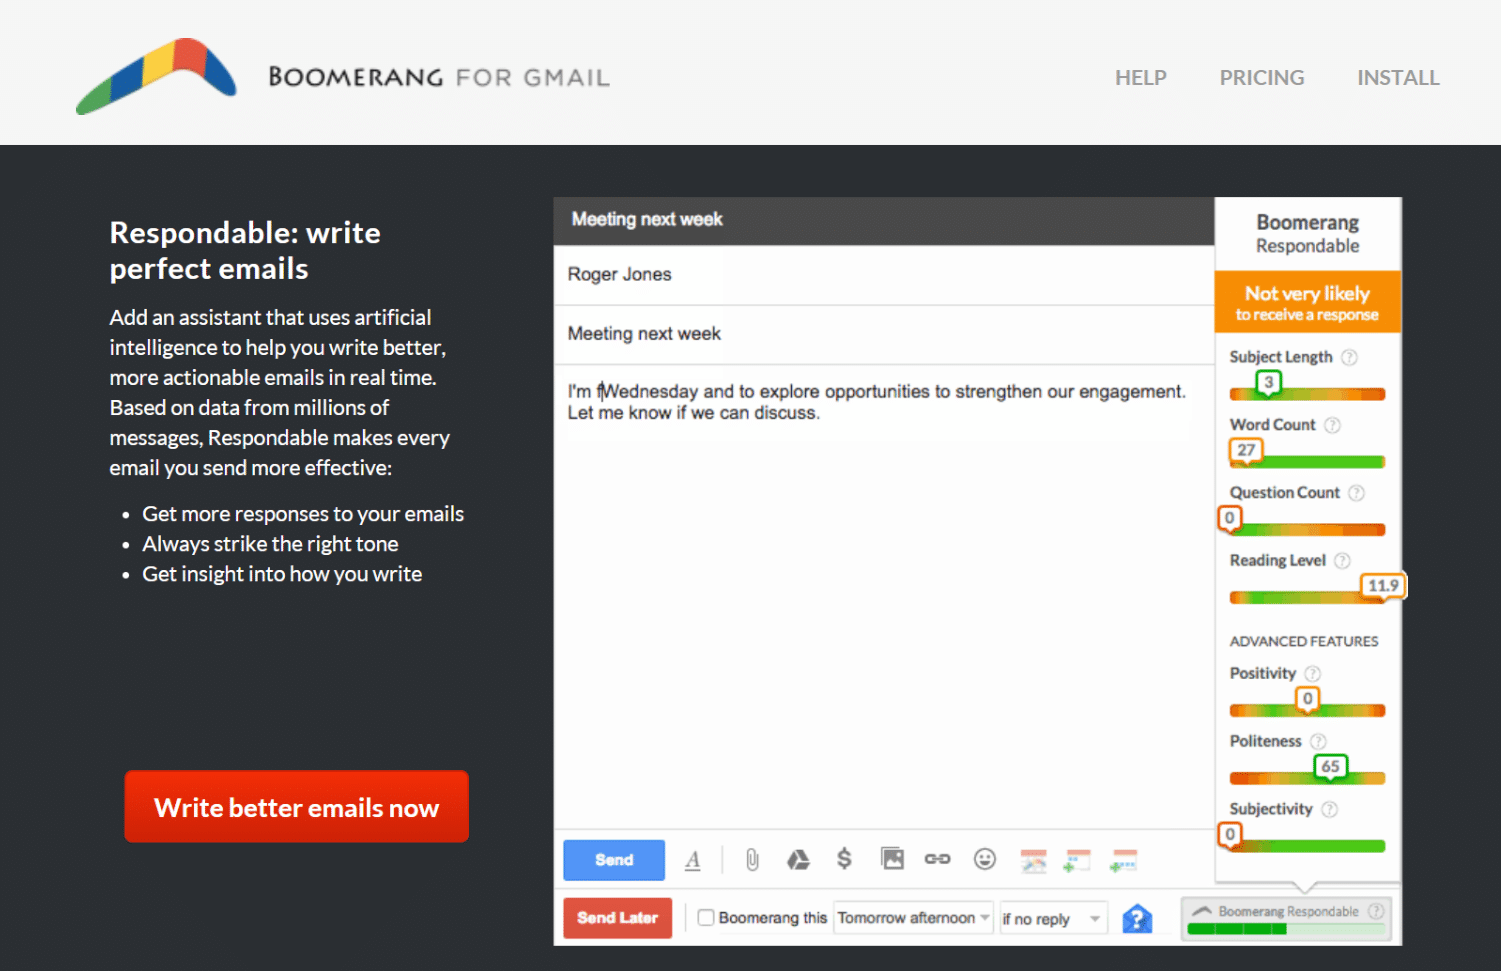This screenshot has width=1501, height=971.
Task: Open the Tomorrow afternoon dropdown
Action: coord(911,917)
